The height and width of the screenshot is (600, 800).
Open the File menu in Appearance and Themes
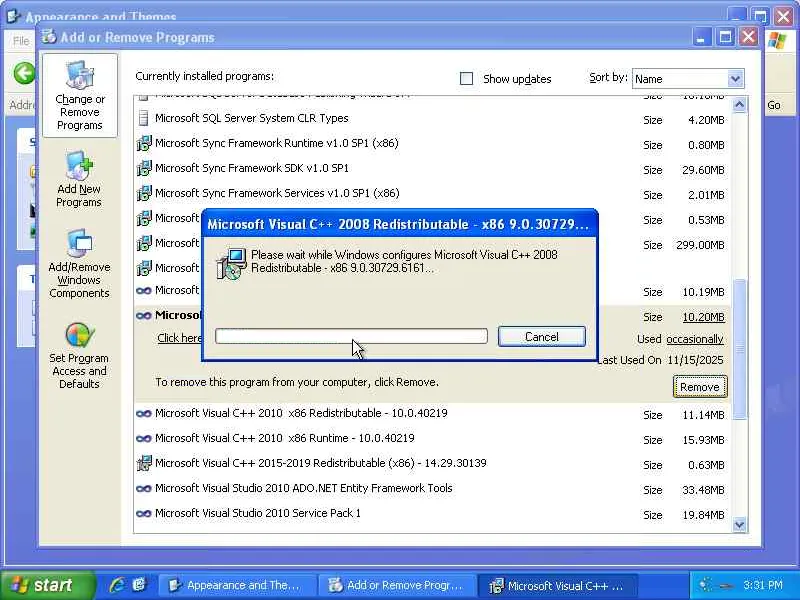pos(21,41)
